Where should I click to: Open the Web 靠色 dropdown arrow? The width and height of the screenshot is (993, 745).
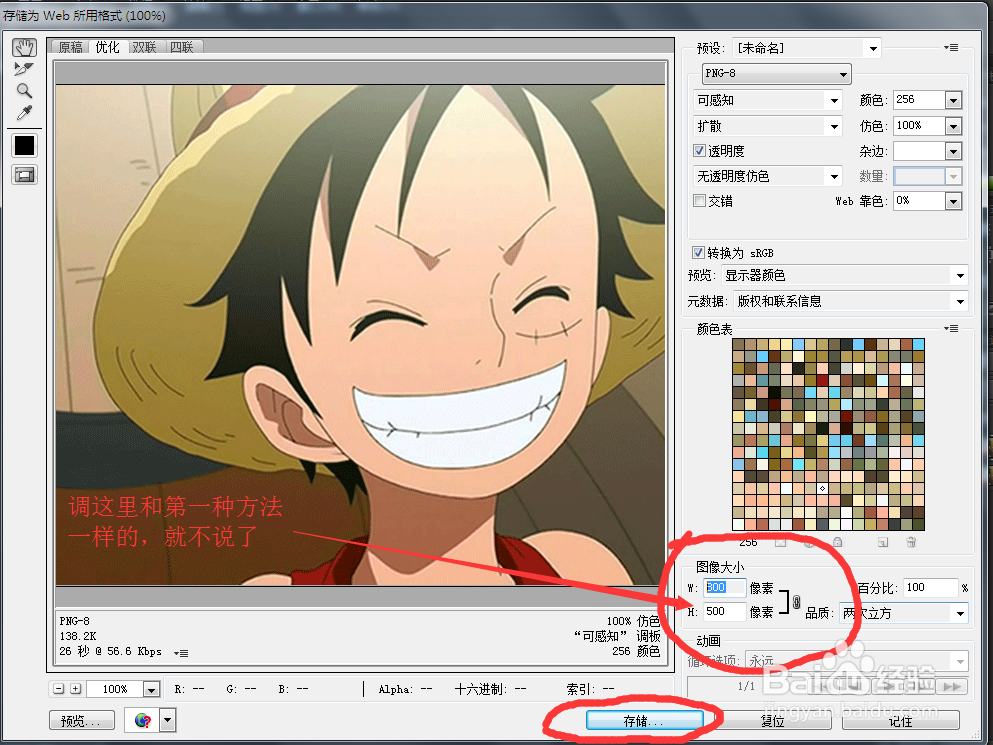pyautogui.click(x=953, y=201)
